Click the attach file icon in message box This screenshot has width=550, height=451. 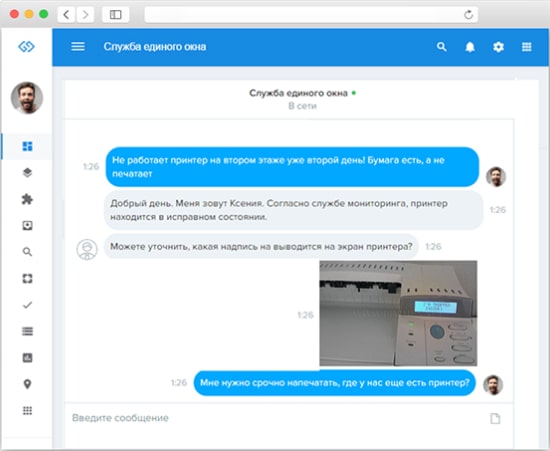pyautogui.click(x=495, y=418)
